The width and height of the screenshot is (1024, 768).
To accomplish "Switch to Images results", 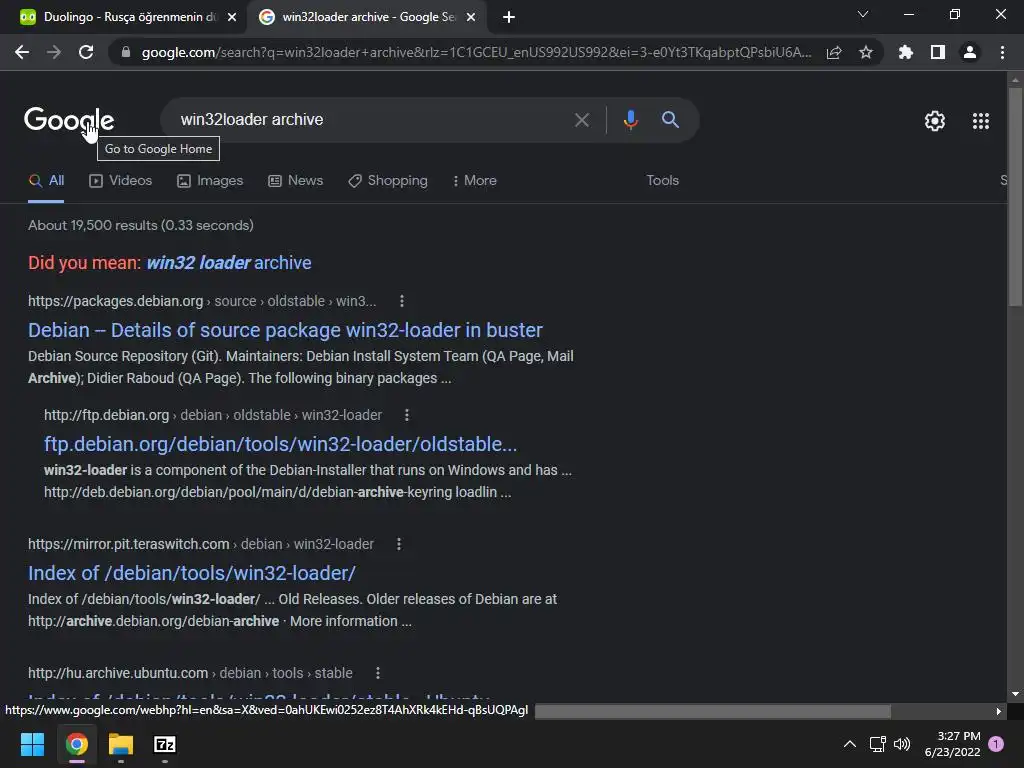I will (x=210, y=181).
